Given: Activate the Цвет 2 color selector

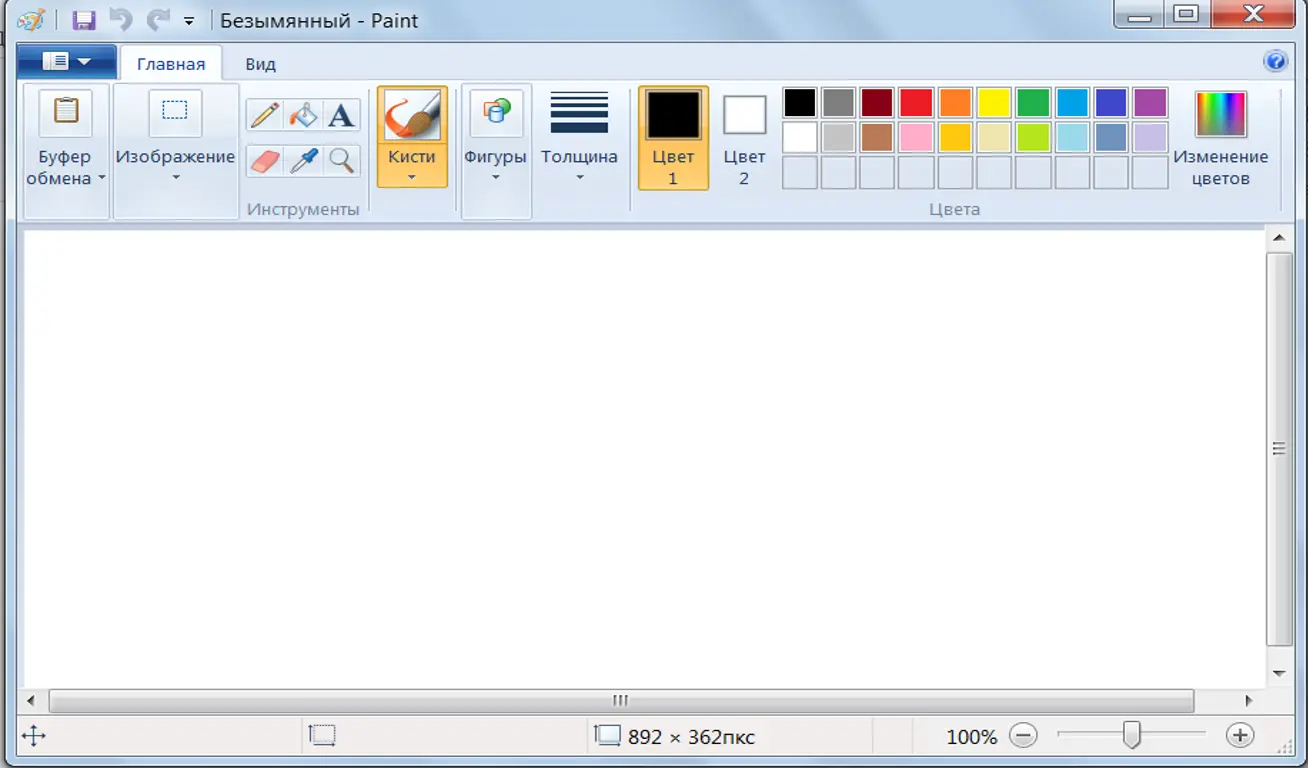Looking at the screenshot, I should [744, 138].
